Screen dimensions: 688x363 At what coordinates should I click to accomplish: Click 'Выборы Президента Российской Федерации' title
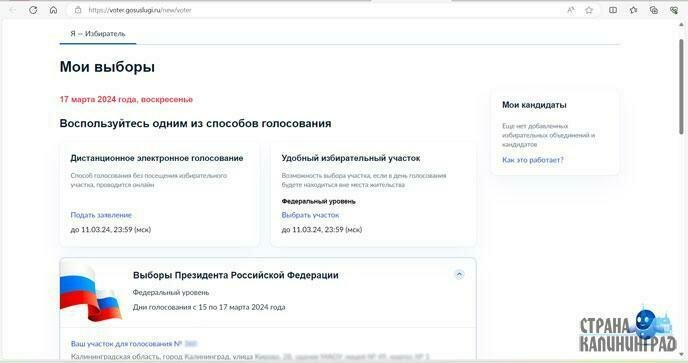(x=236, y=275)
